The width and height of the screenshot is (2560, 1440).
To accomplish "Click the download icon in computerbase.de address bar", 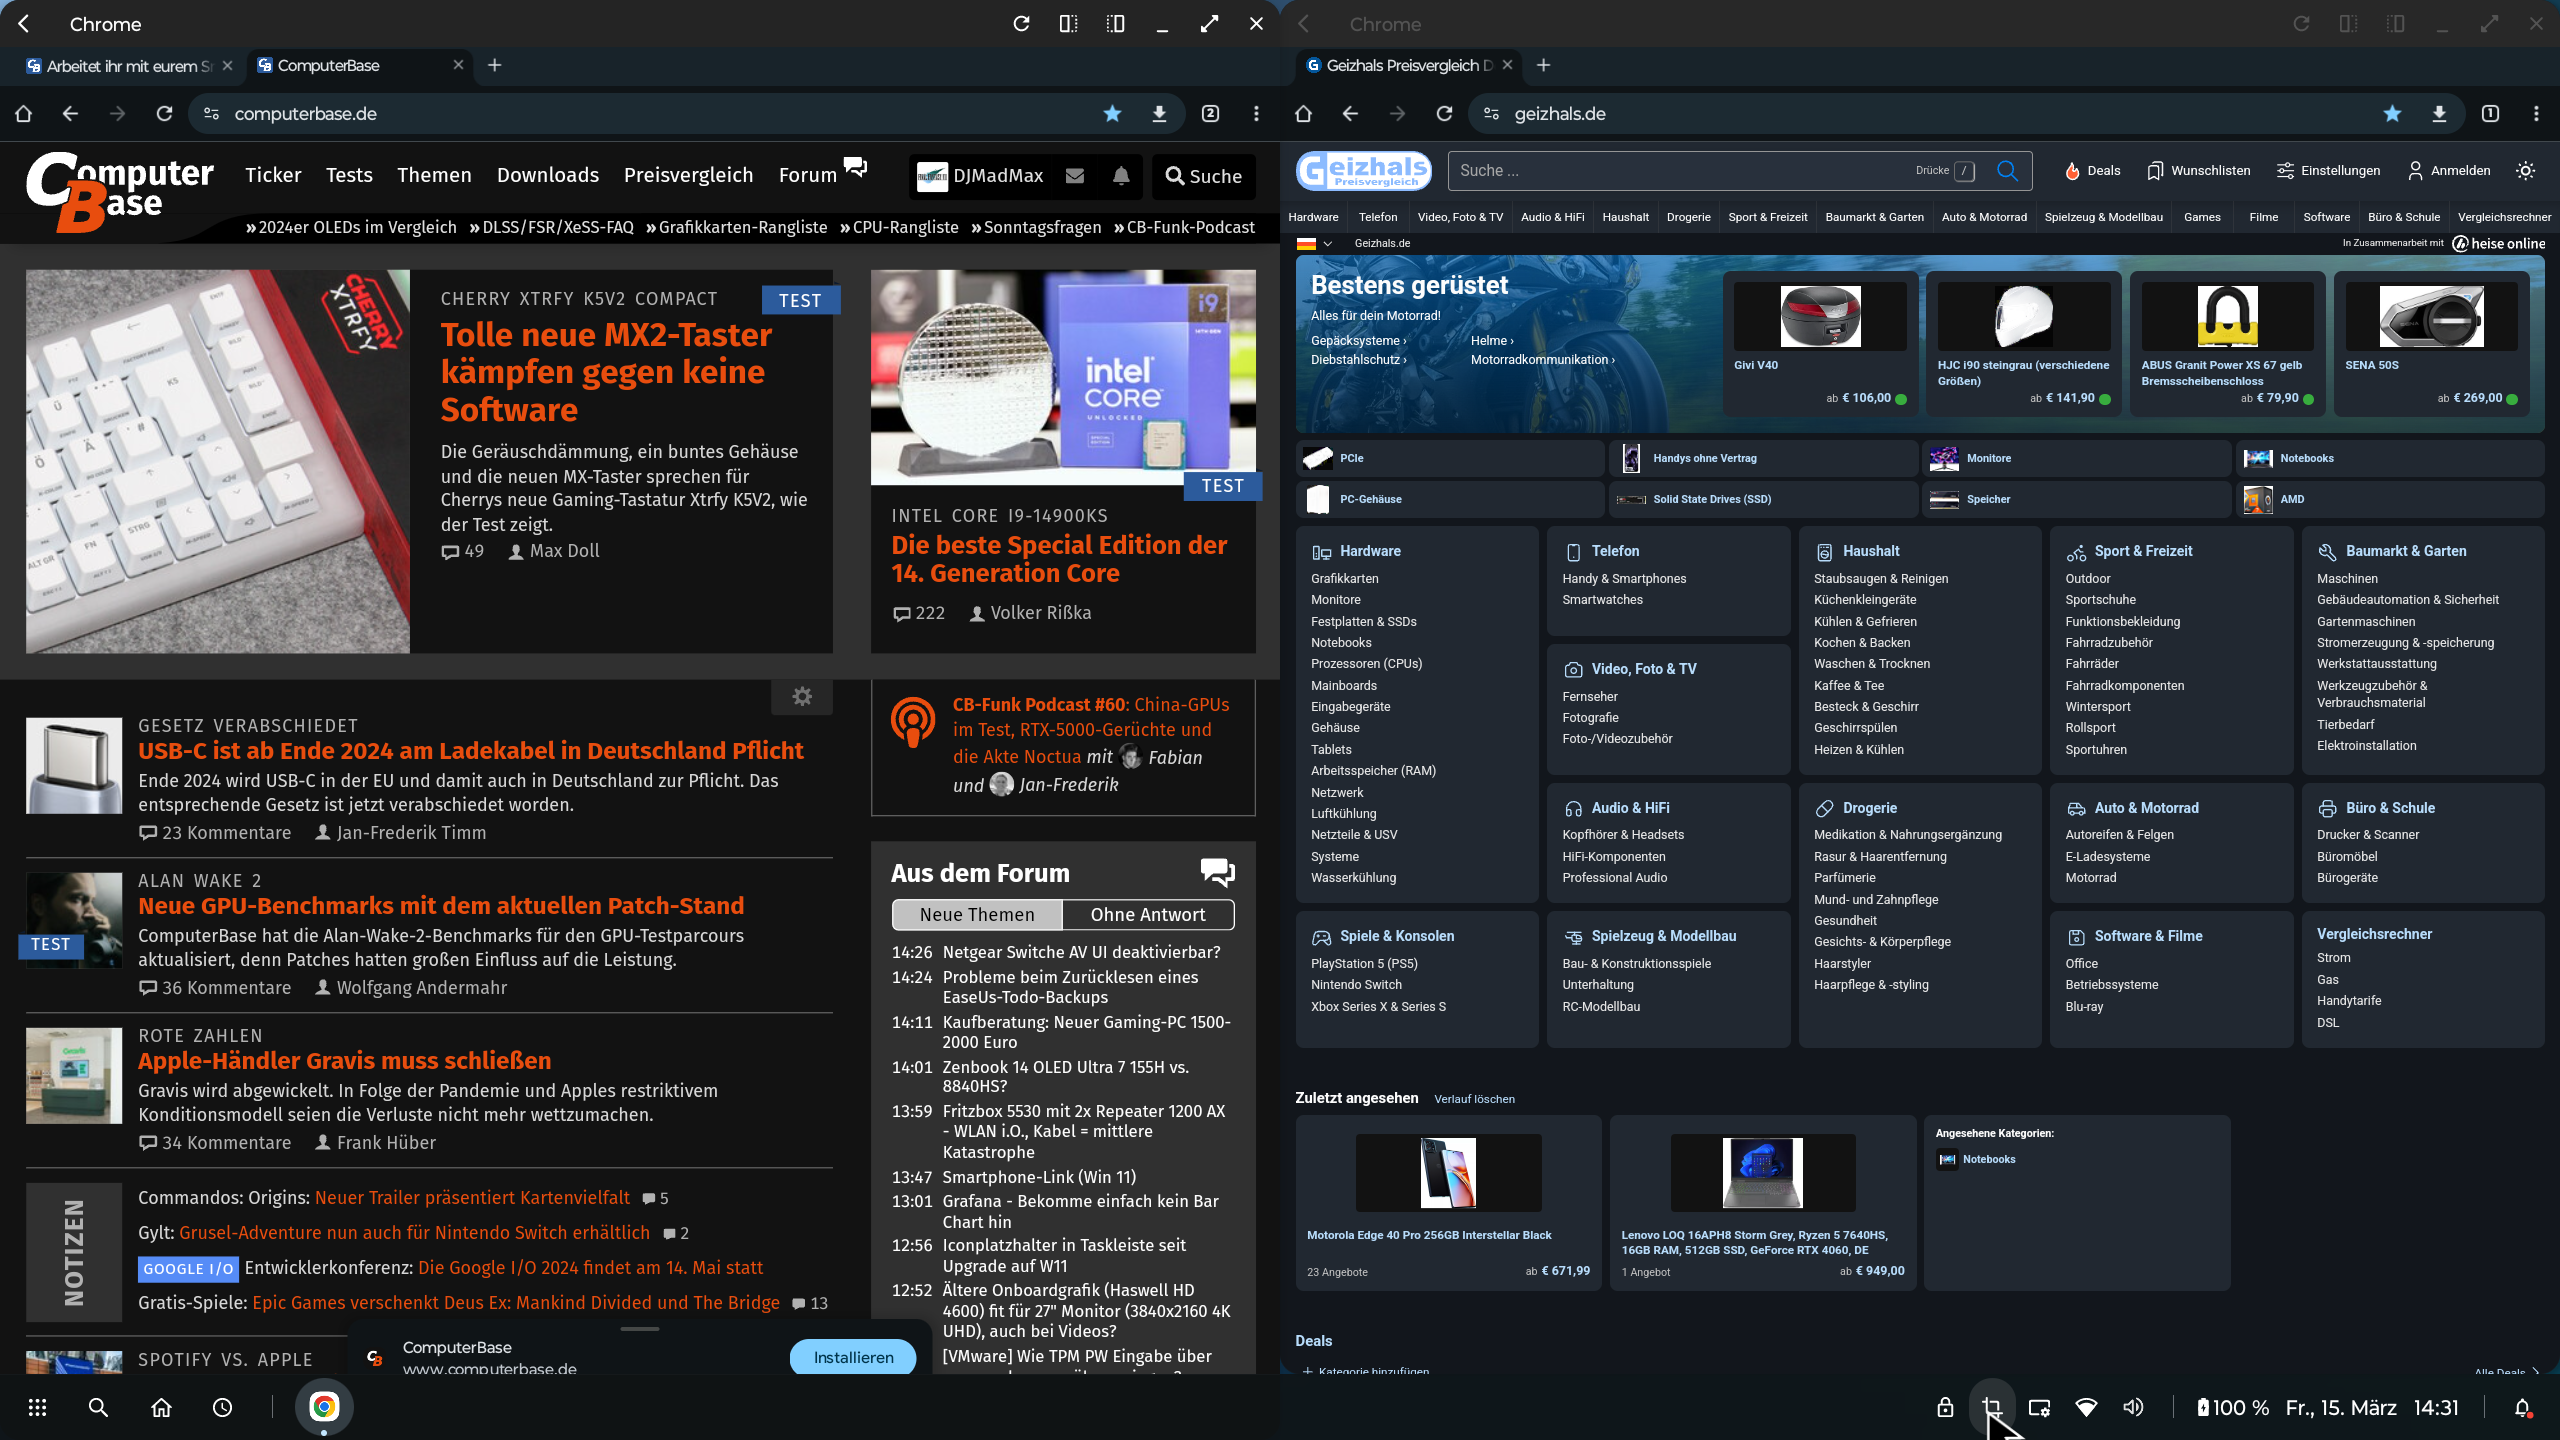I will [1159, 114].
